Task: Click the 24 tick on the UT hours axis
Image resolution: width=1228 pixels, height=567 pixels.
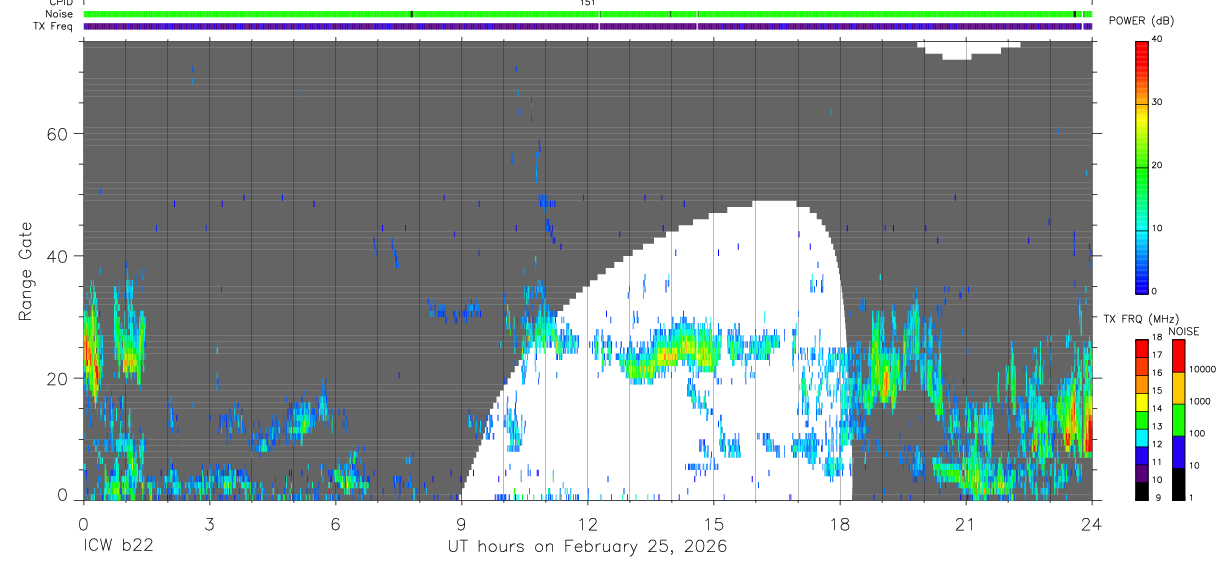Action: tap(1091, 522)
